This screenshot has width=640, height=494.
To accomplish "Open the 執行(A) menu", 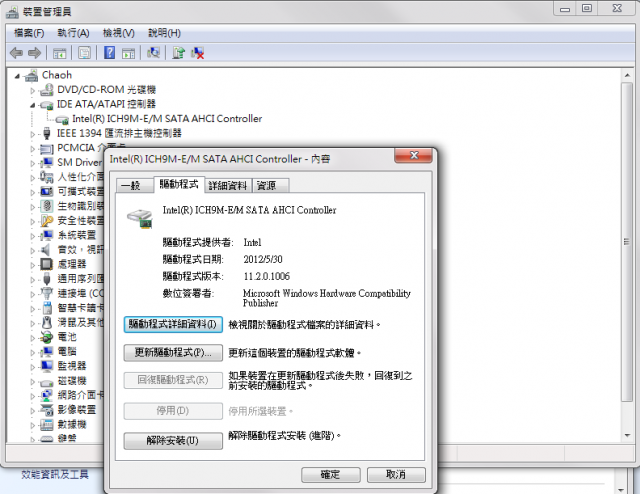I will point(73,33).
